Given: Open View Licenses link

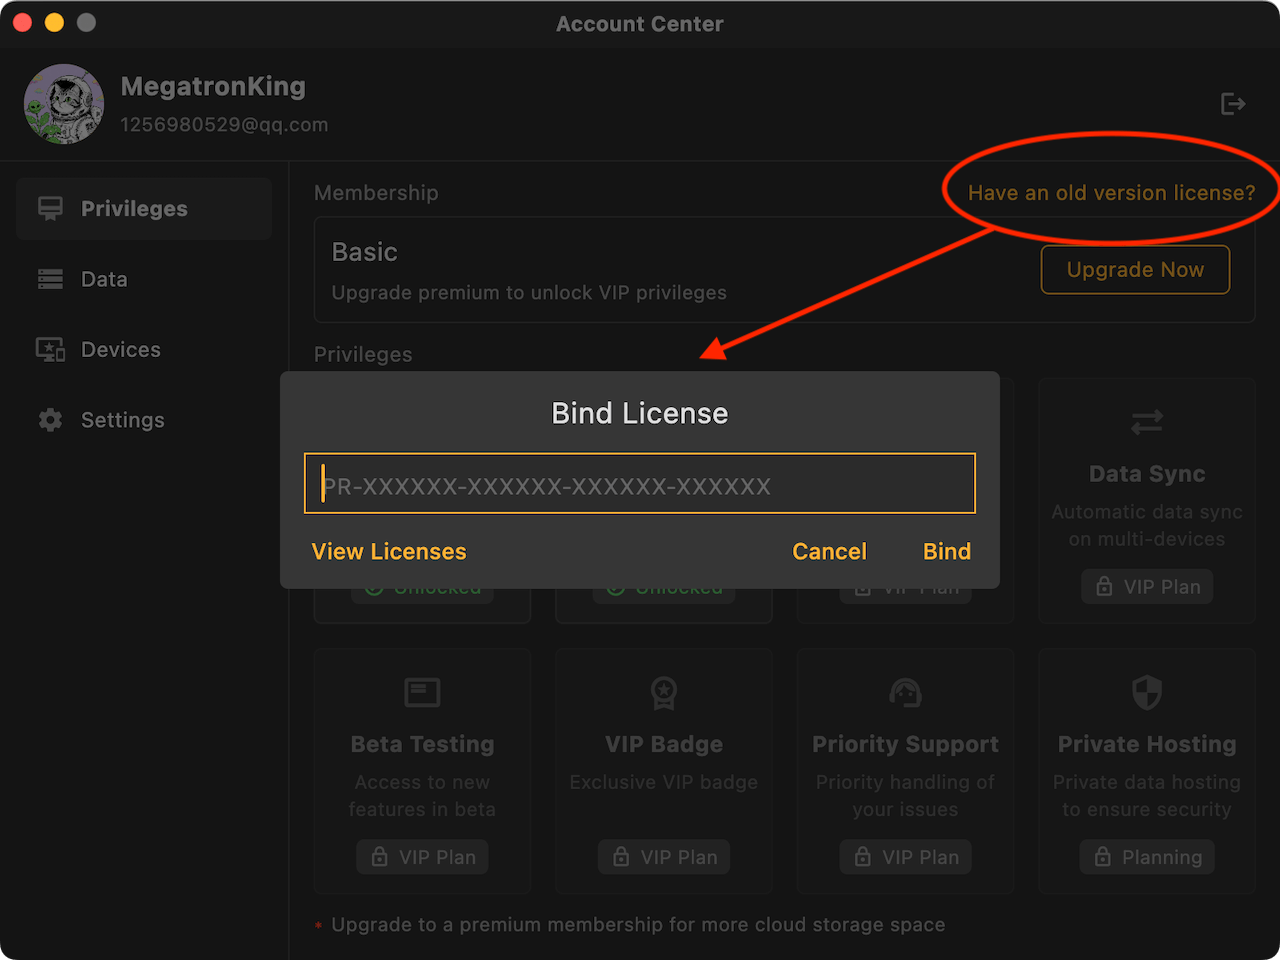Looking at the screenshot, I should pos(389,552).
